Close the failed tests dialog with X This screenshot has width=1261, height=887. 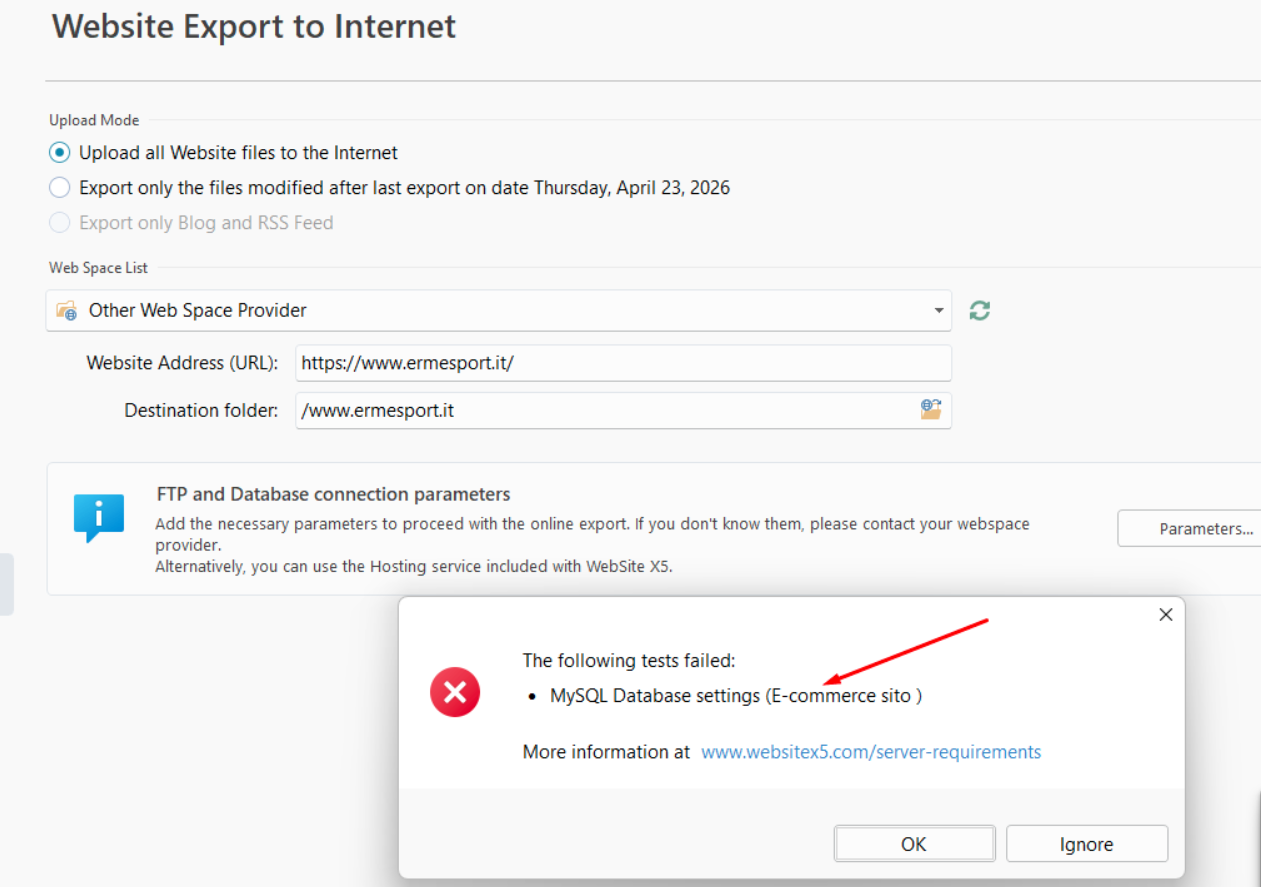pyautogui.click(x=1165, y=615)
